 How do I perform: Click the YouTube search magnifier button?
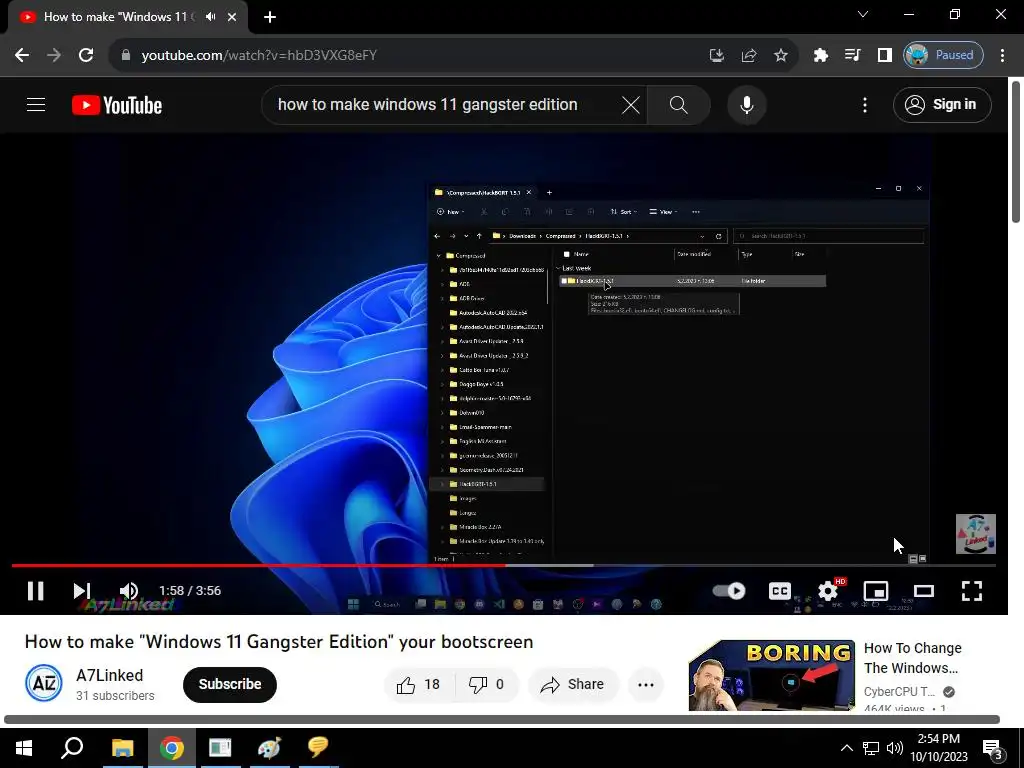tap(679, 104)
